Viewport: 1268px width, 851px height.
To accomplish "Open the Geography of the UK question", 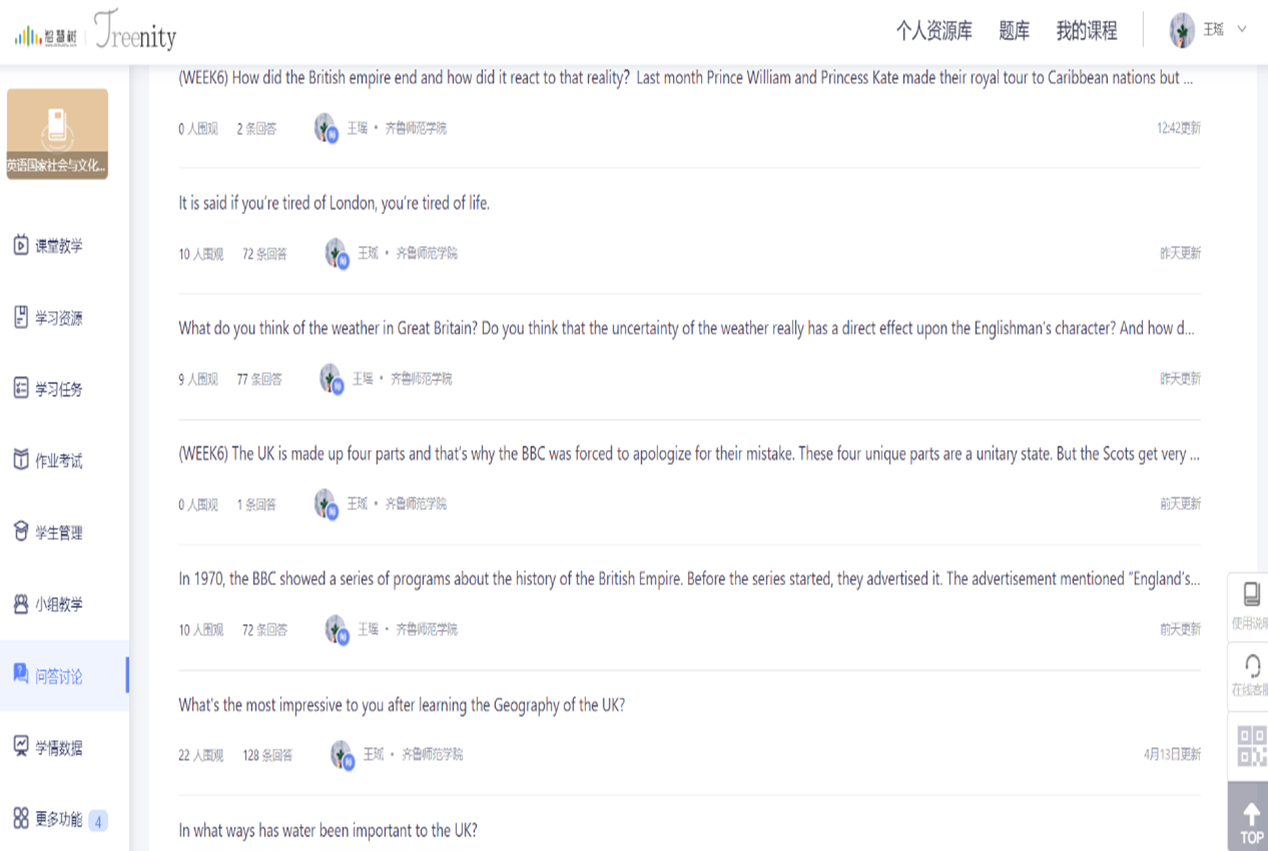I will coord(401,705).
